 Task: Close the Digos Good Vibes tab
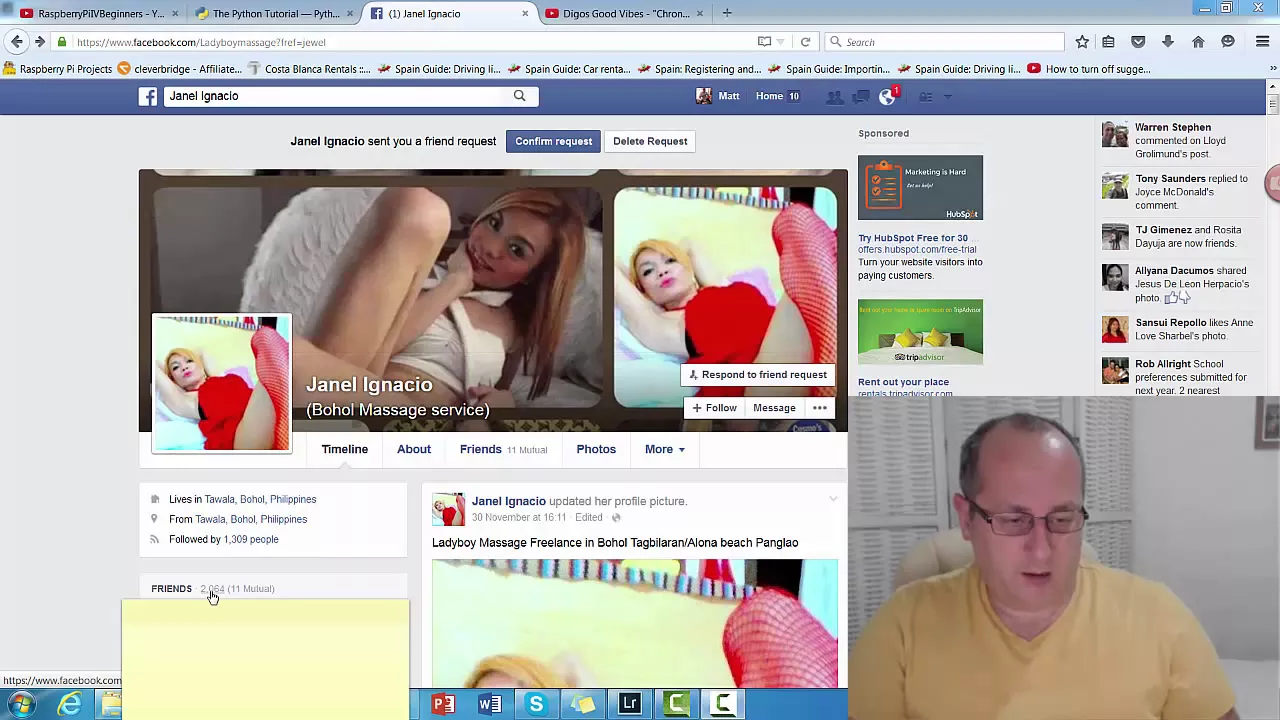pos(700,13)
